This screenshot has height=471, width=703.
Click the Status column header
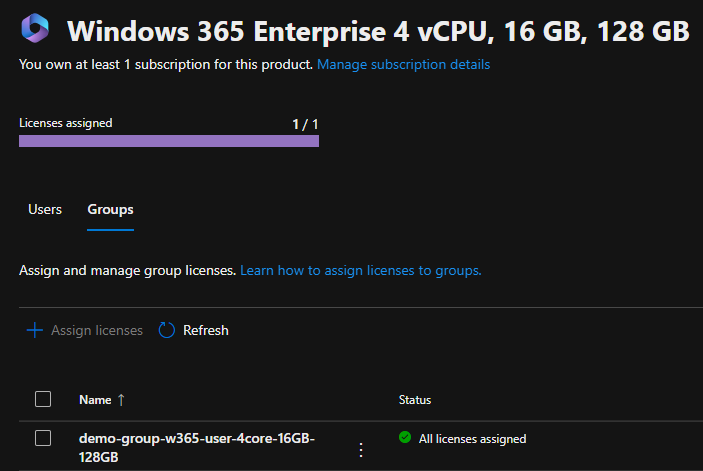tap(415, 400)
